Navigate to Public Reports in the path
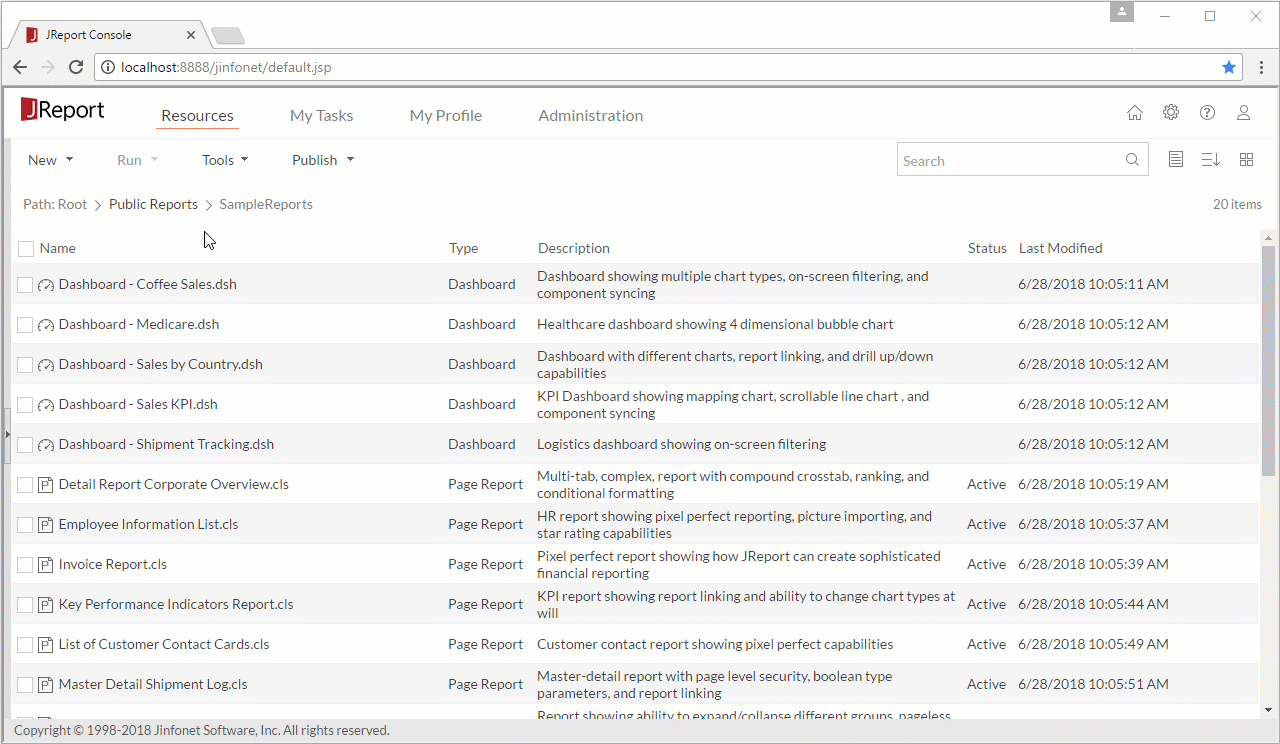Image resolution: width=1280 pixels, height=744 pixels. point(153,204)
